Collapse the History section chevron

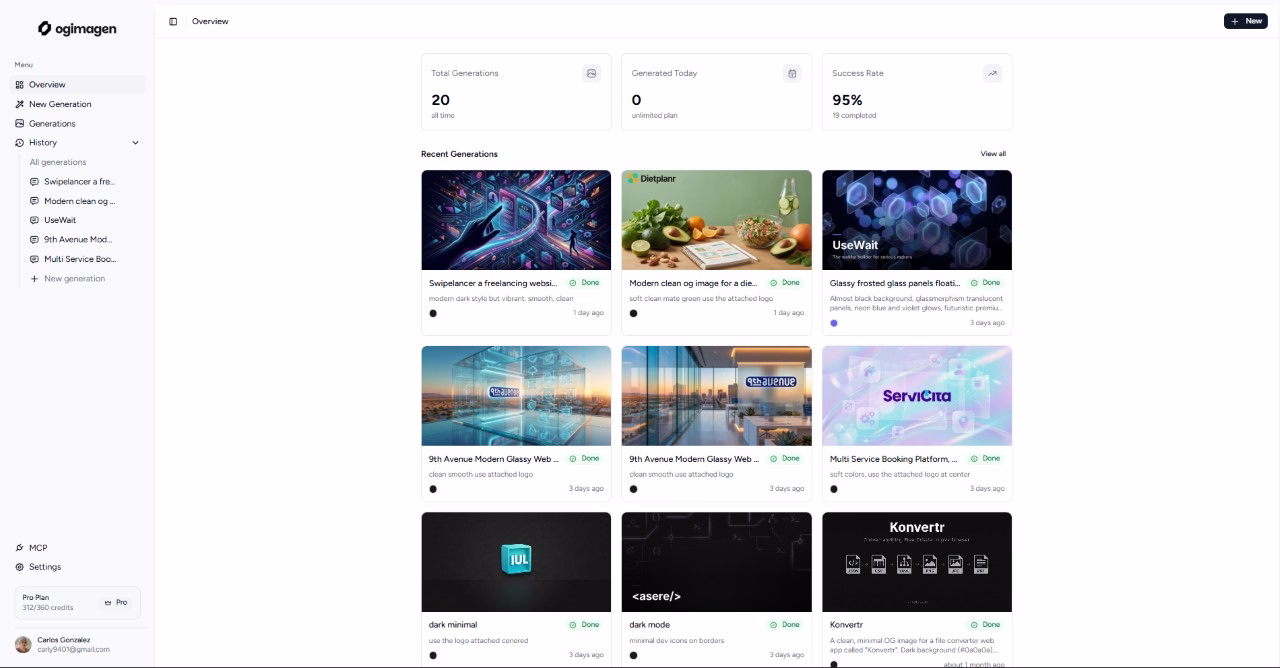pyautogui.click(x=135, y=143)
